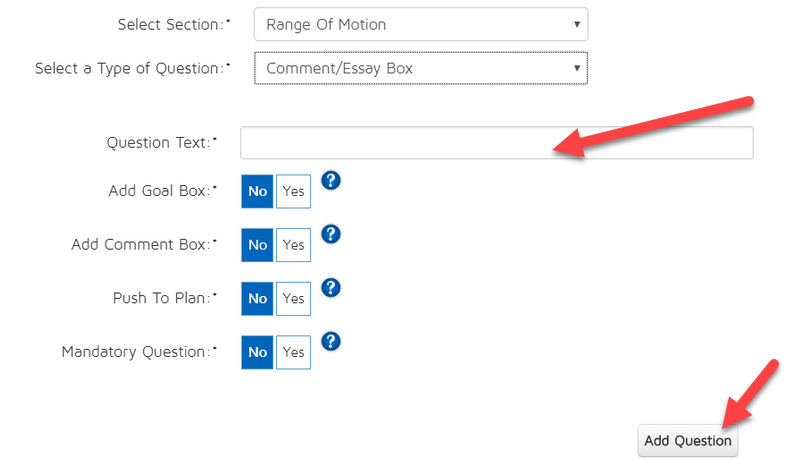The width and height of the screenshot is (810, 471).
Task: Set Add Goal Box to No
Action: 258,191
